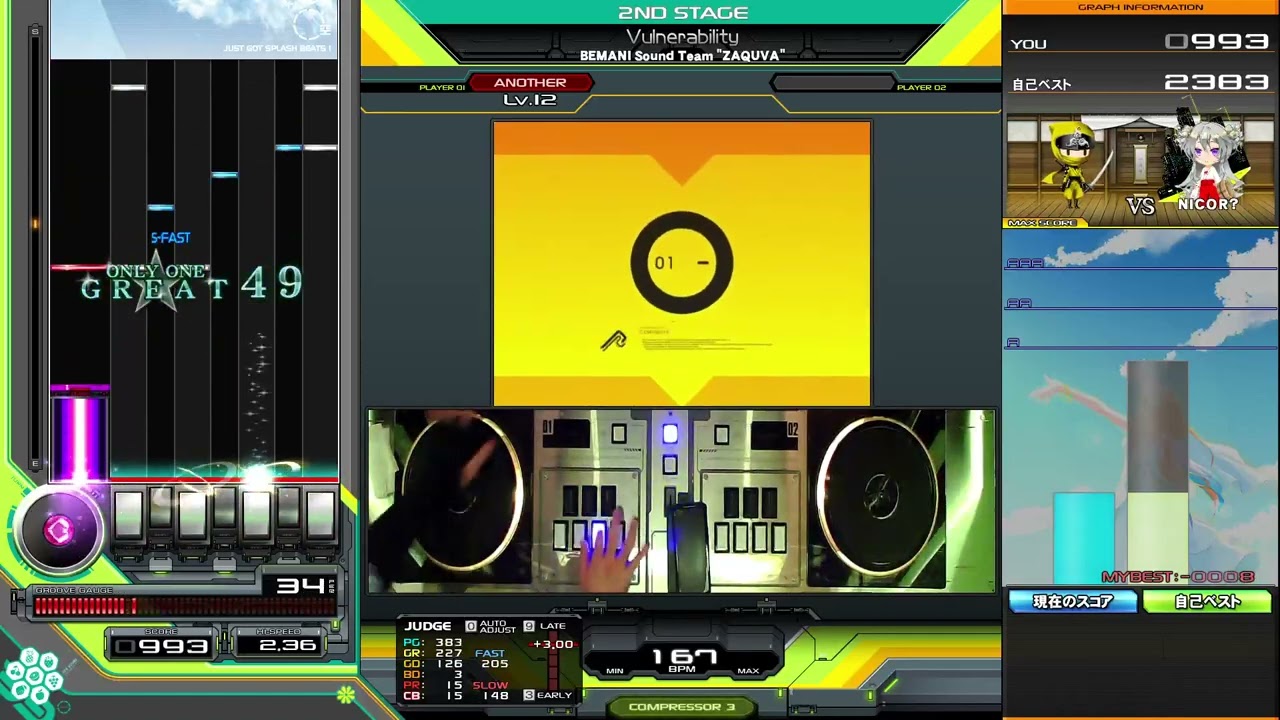Click the blue note above '5-FAST' text
This screenshot has width=1280, height=720.
(x=161, y=207)
